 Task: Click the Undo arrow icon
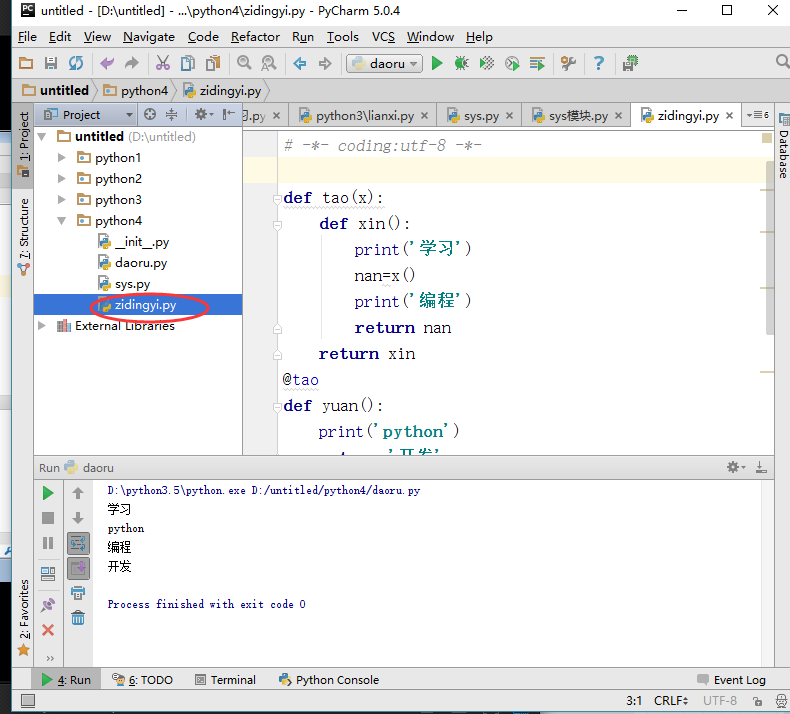click(x=107, y=63)
